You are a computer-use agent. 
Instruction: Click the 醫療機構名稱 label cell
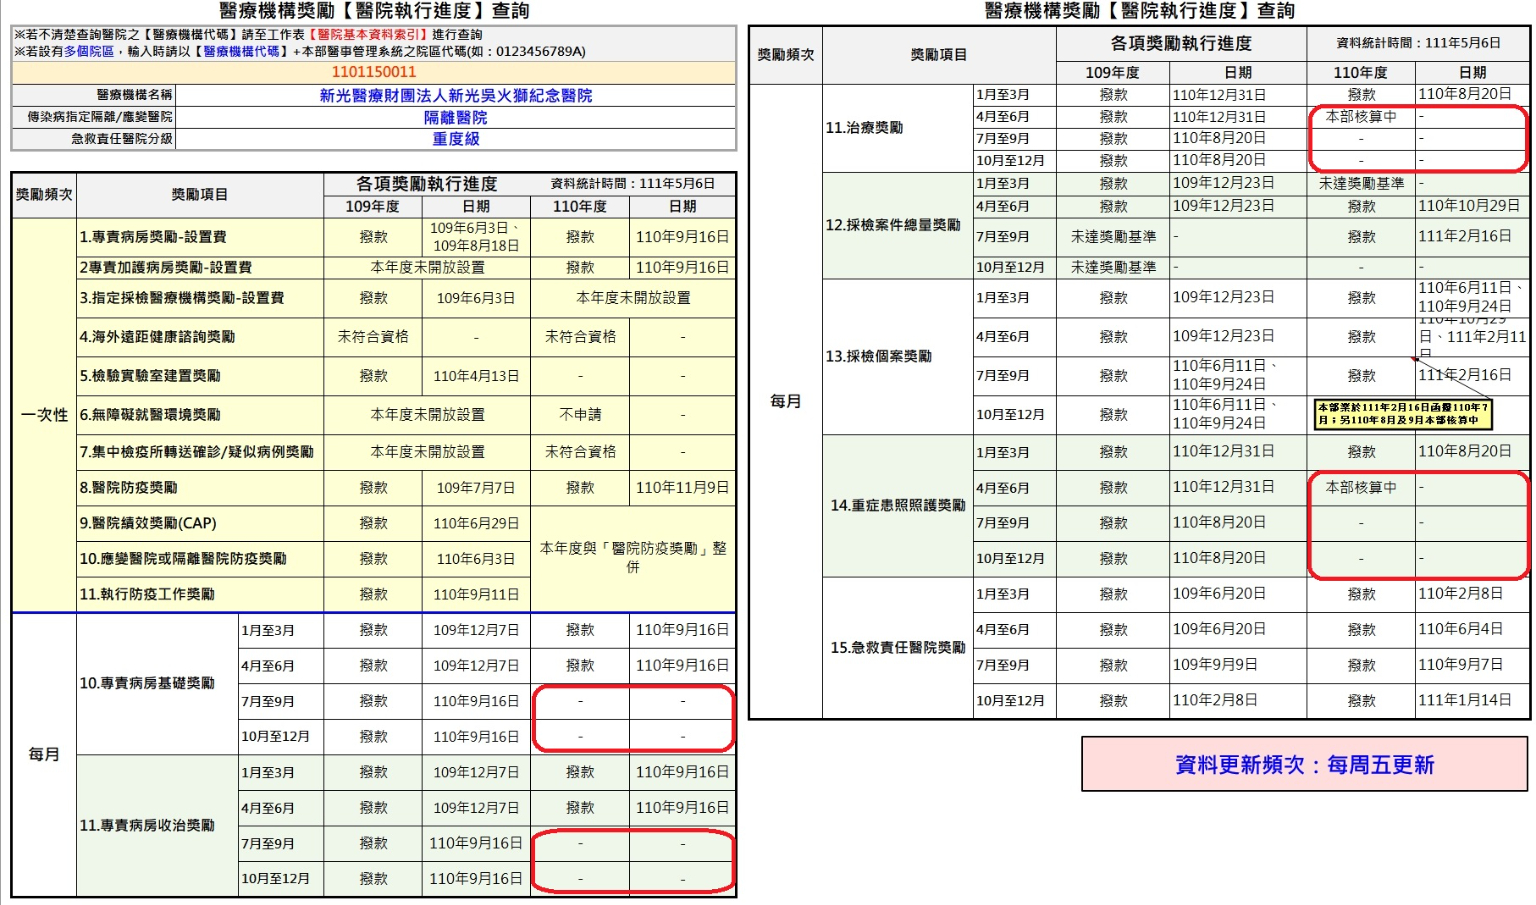(x=94, y=95)
